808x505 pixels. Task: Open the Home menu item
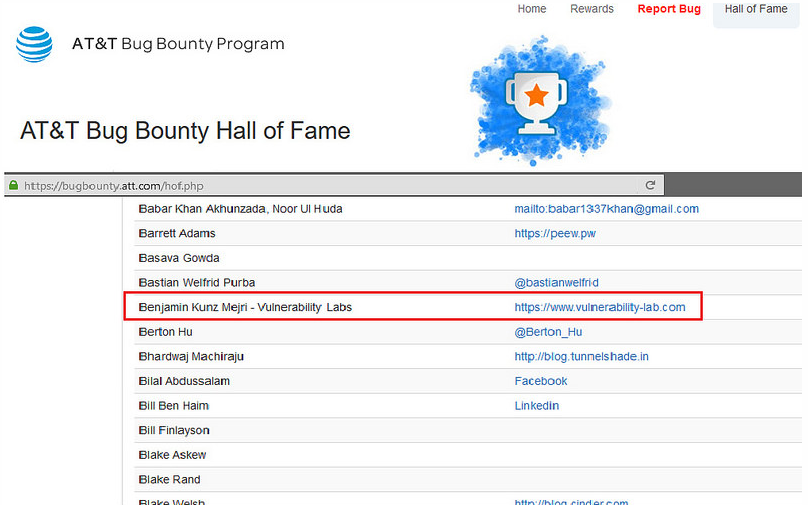tap(531, 9)
